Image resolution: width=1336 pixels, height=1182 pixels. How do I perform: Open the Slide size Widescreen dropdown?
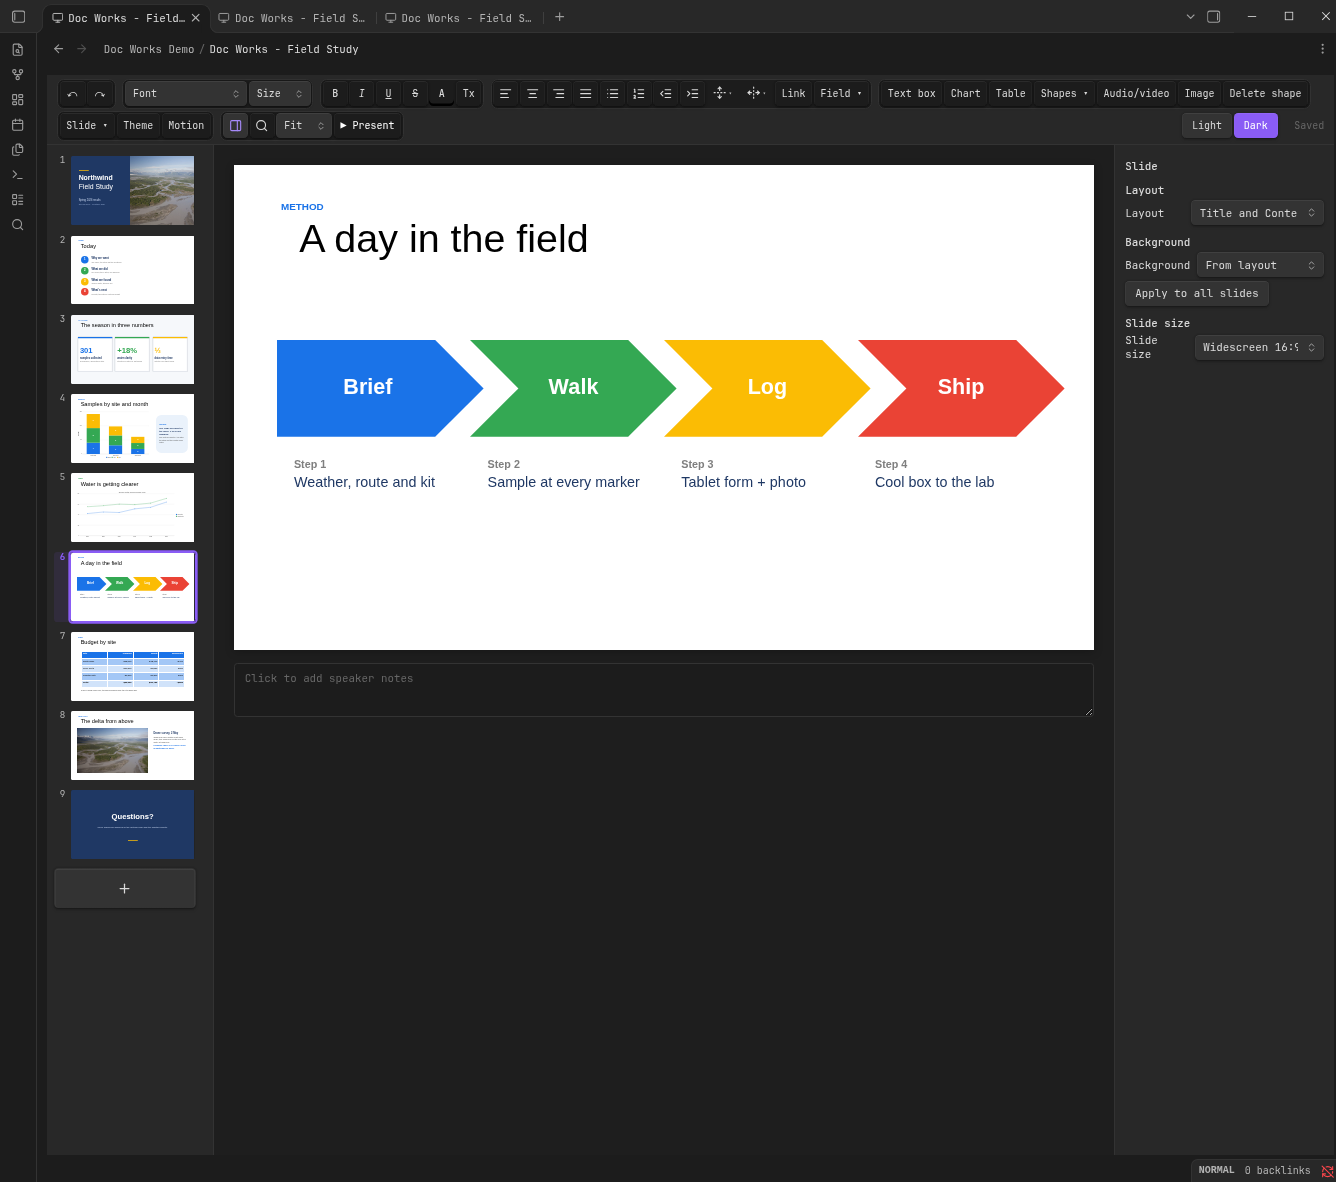coord(1259,347)
